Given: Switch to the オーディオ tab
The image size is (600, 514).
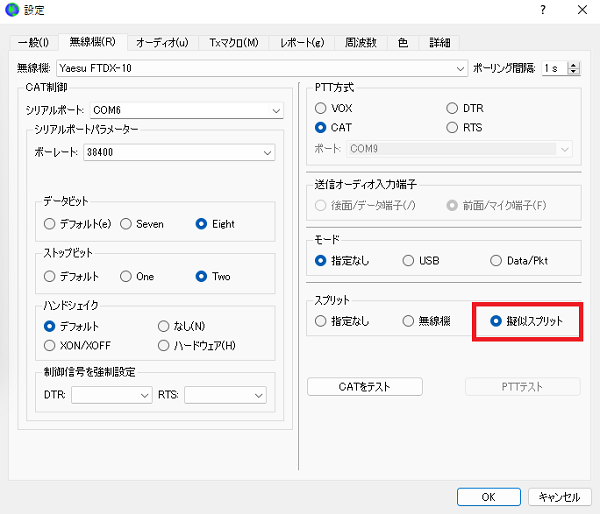Looking at the screenshot, I should point(161,42).
